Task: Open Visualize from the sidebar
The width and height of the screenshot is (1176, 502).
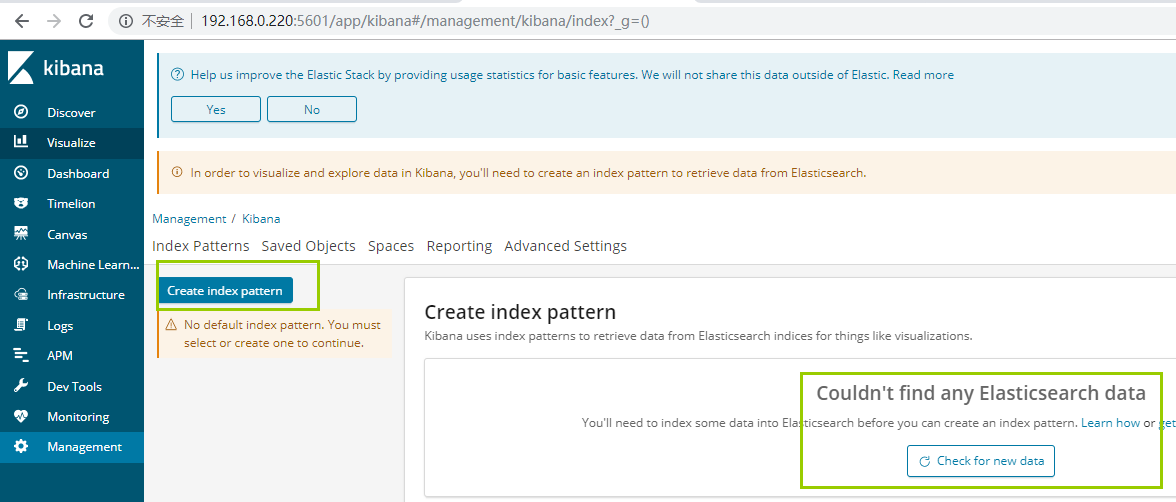Action: 71,143
